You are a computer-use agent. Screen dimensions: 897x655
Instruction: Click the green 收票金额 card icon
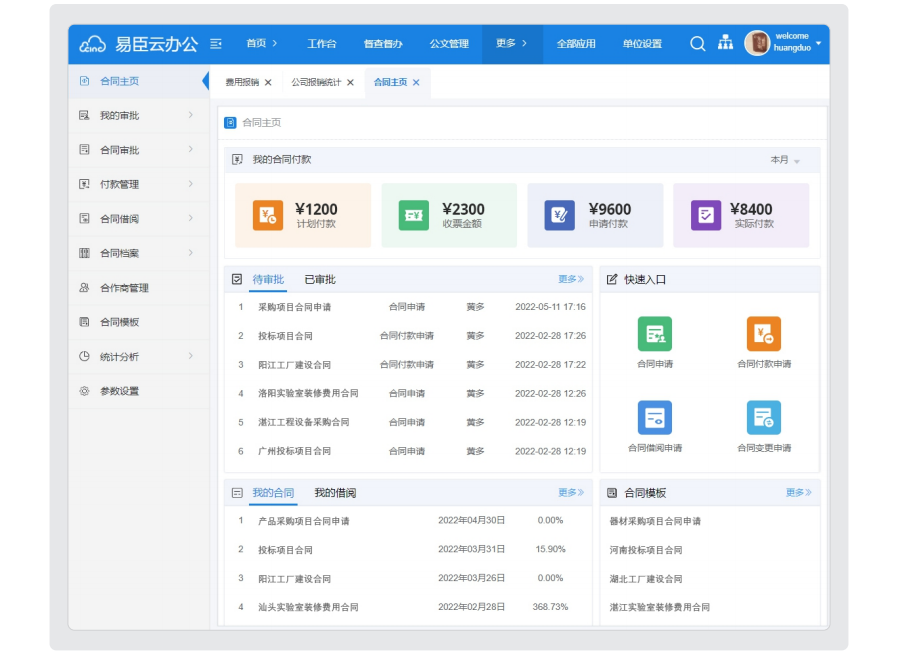[x=414, y=215]
